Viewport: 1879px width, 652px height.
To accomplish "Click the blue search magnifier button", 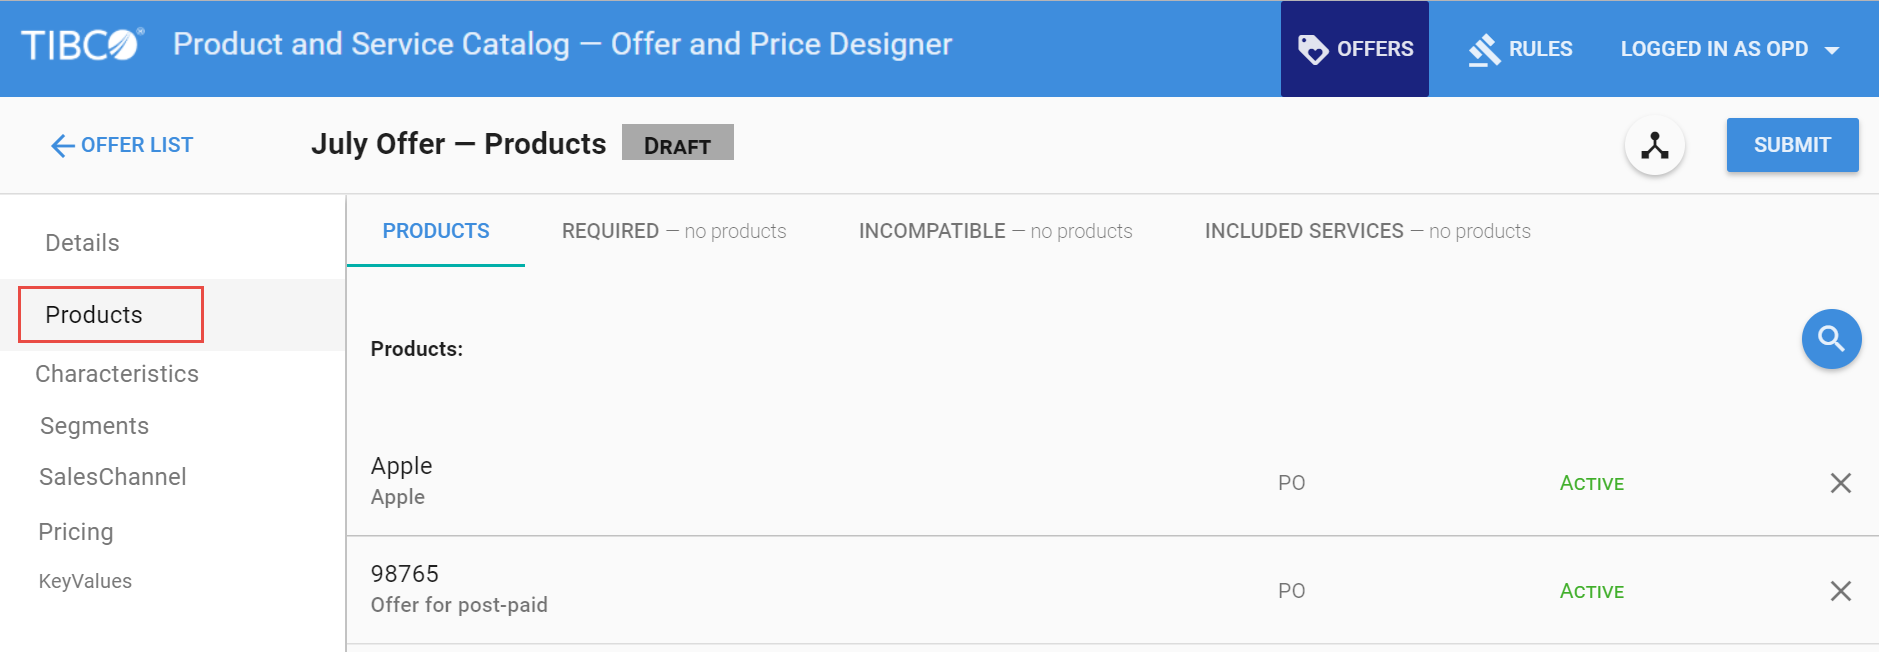I will tap(1830, 339).
